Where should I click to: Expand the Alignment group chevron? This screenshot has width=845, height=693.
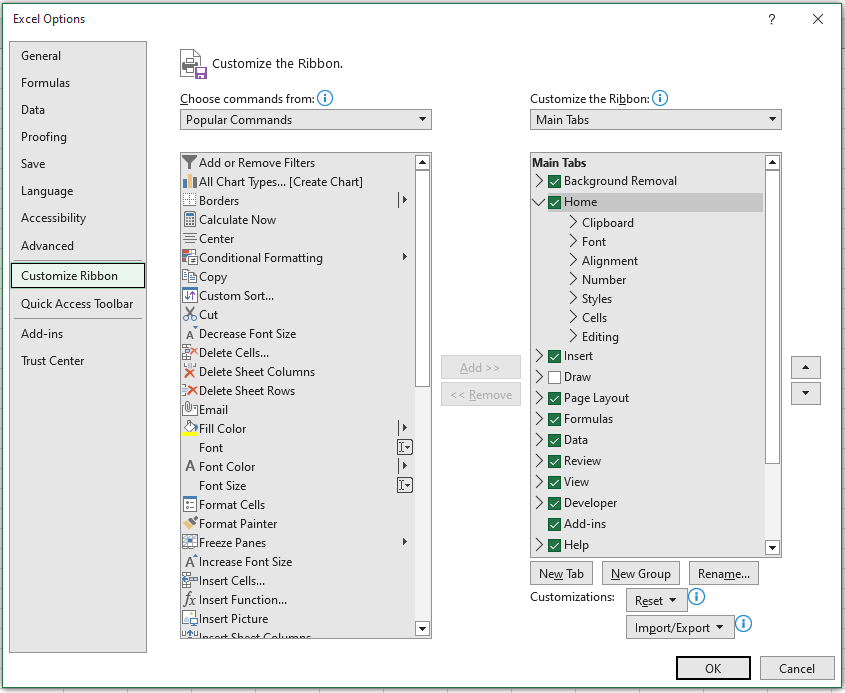573,260
